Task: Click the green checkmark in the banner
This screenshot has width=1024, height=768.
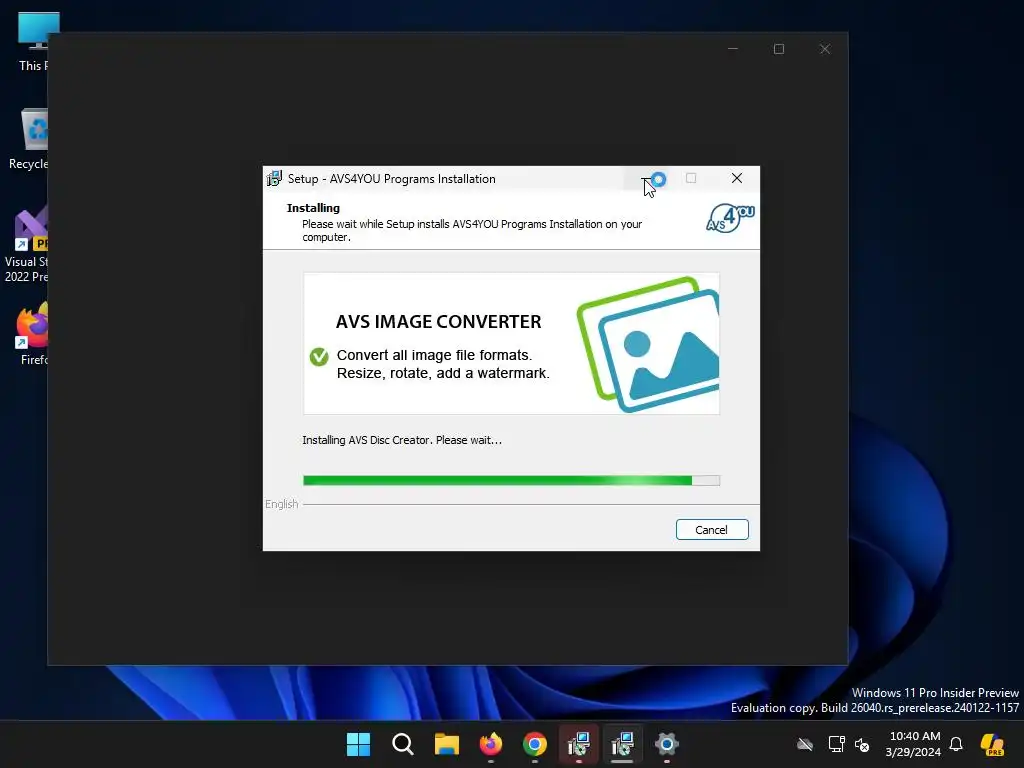Action: [x=319, y=357]
